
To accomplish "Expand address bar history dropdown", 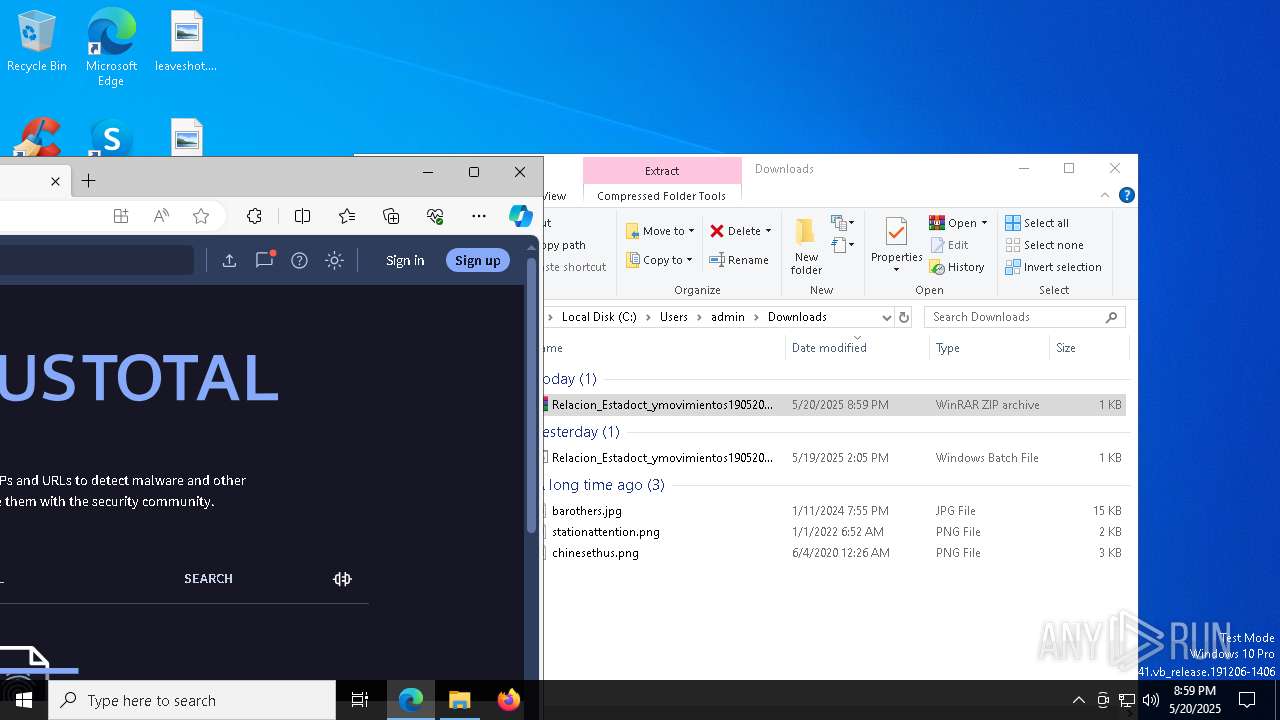I will click(x=886, y=317).
